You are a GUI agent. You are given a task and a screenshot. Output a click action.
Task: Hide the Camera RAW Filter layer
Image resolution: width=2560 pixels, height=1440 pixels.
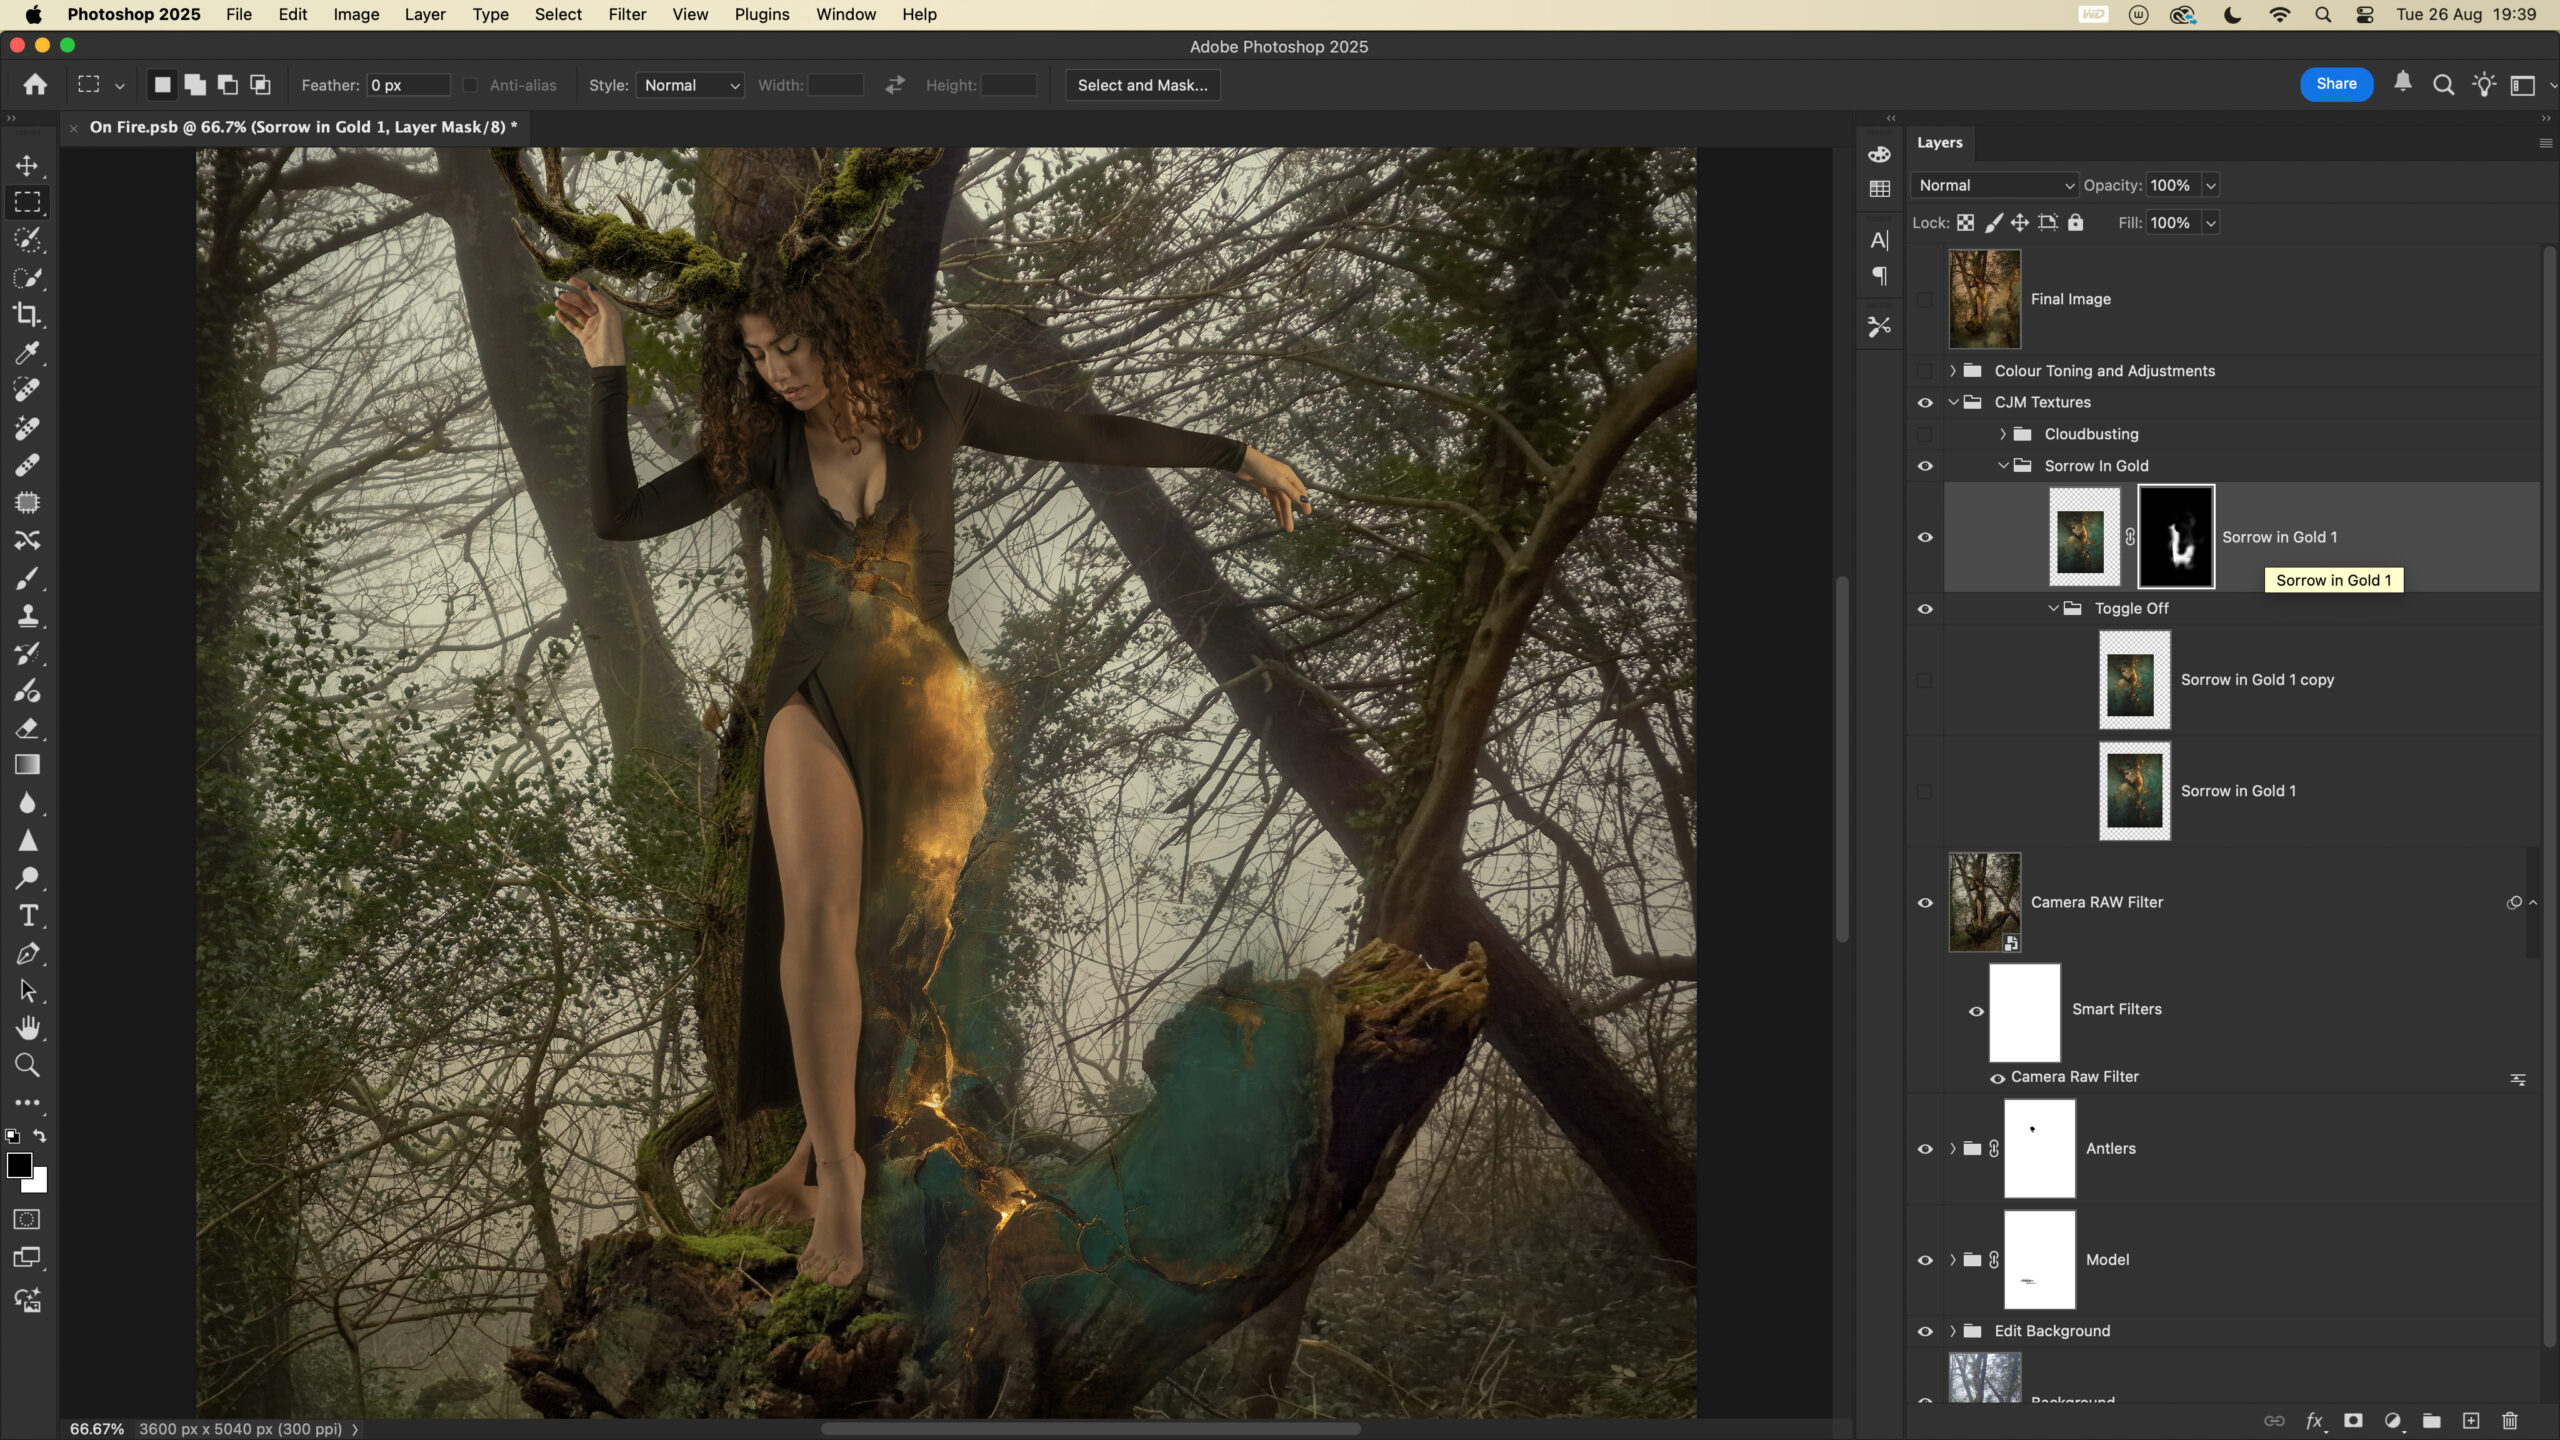pos(1925,903)
